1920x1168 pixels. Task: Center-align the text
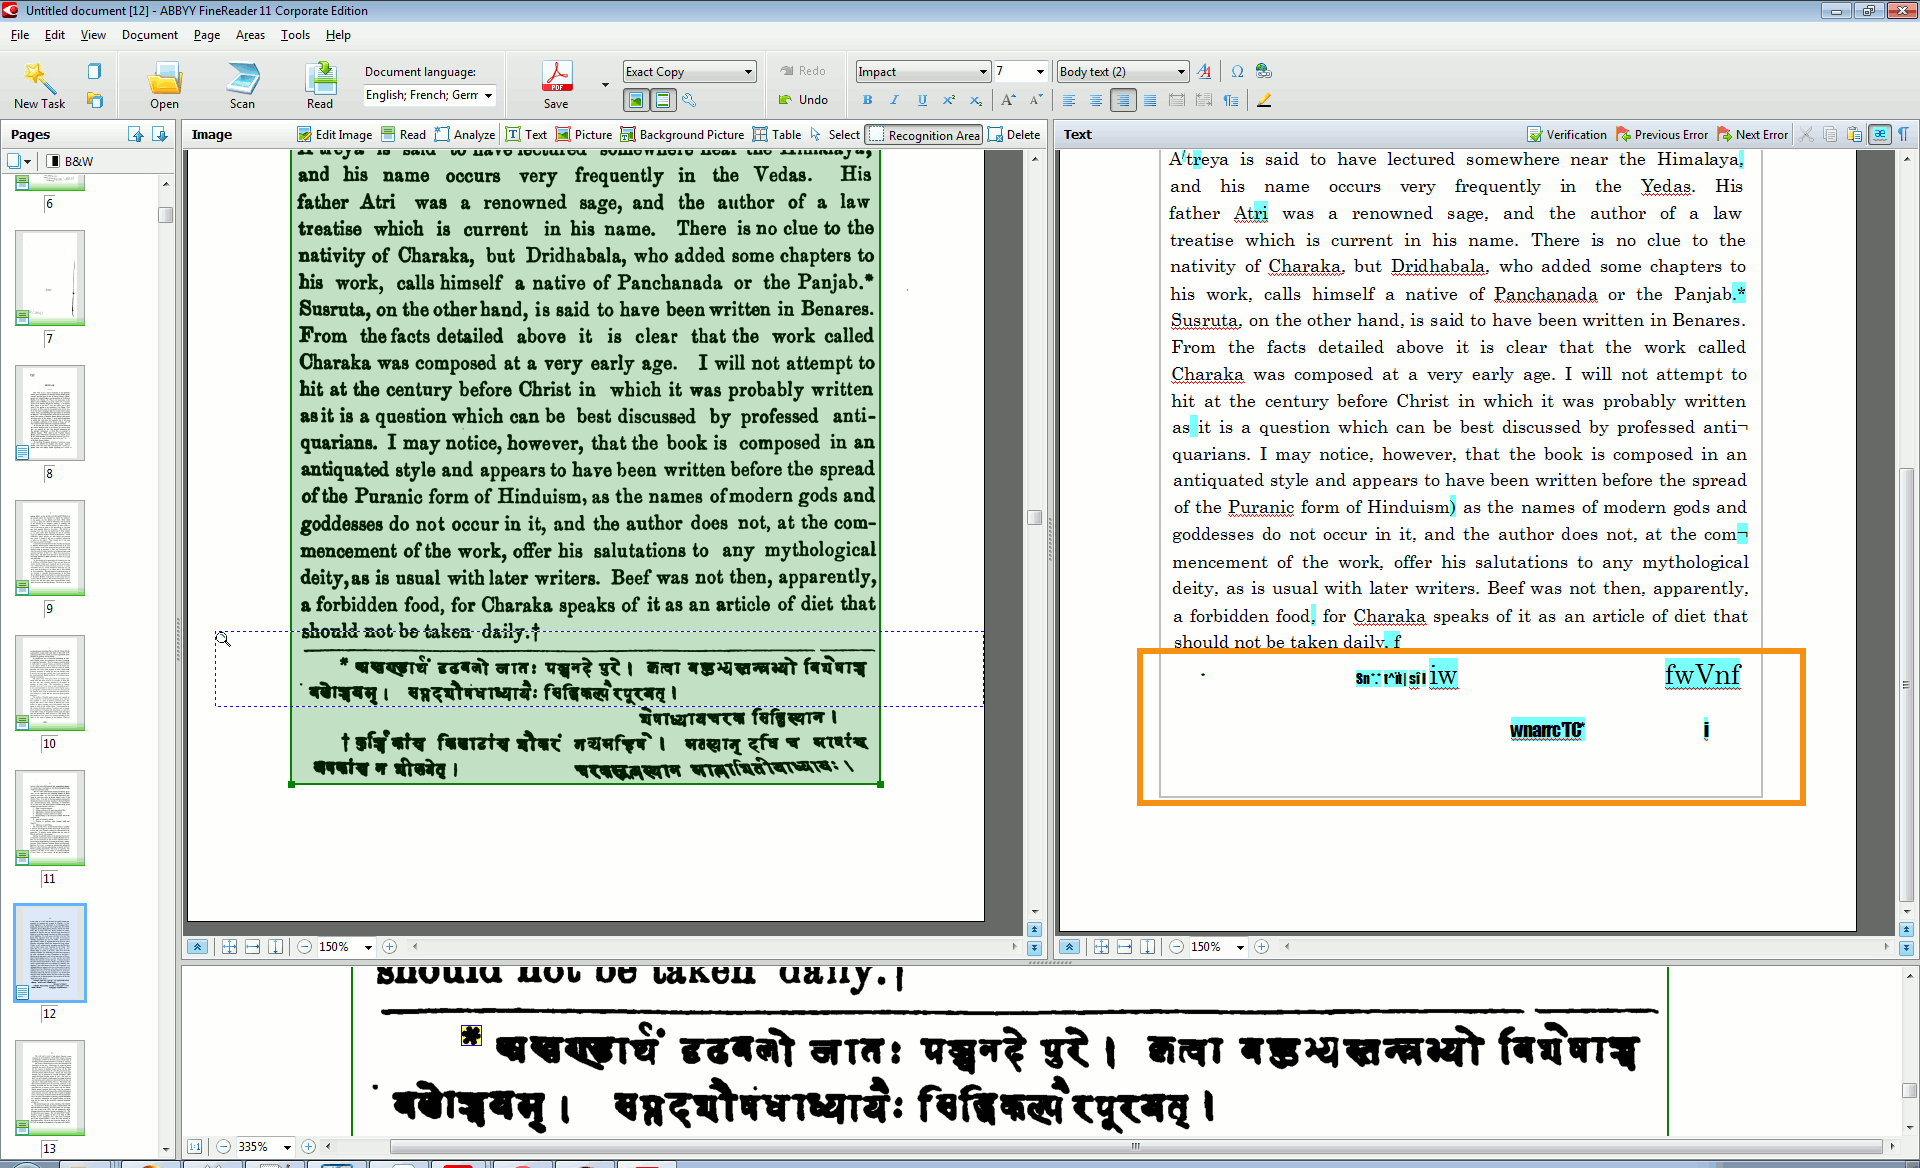[x=1096, y=100]
